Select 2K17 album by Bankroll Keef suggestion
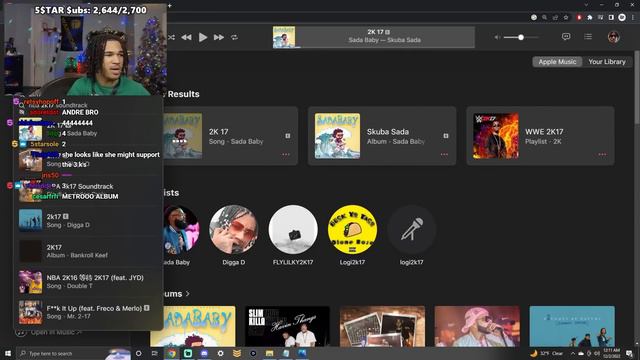Image resolution: width=640 pixels, height=360 pixels. pyautogui.click(x=89, y=251)
